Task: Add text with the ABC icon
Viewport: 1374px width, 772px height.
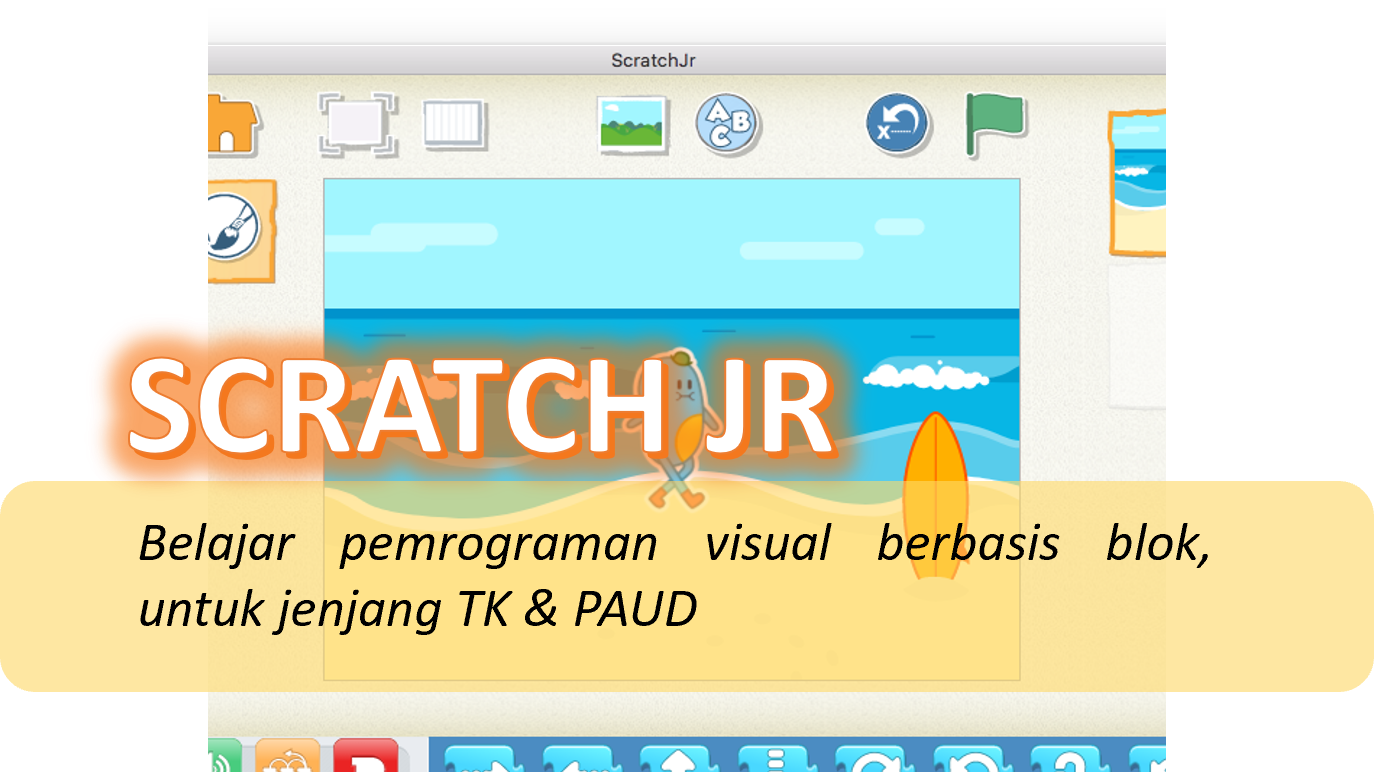Action: (728, 125)
